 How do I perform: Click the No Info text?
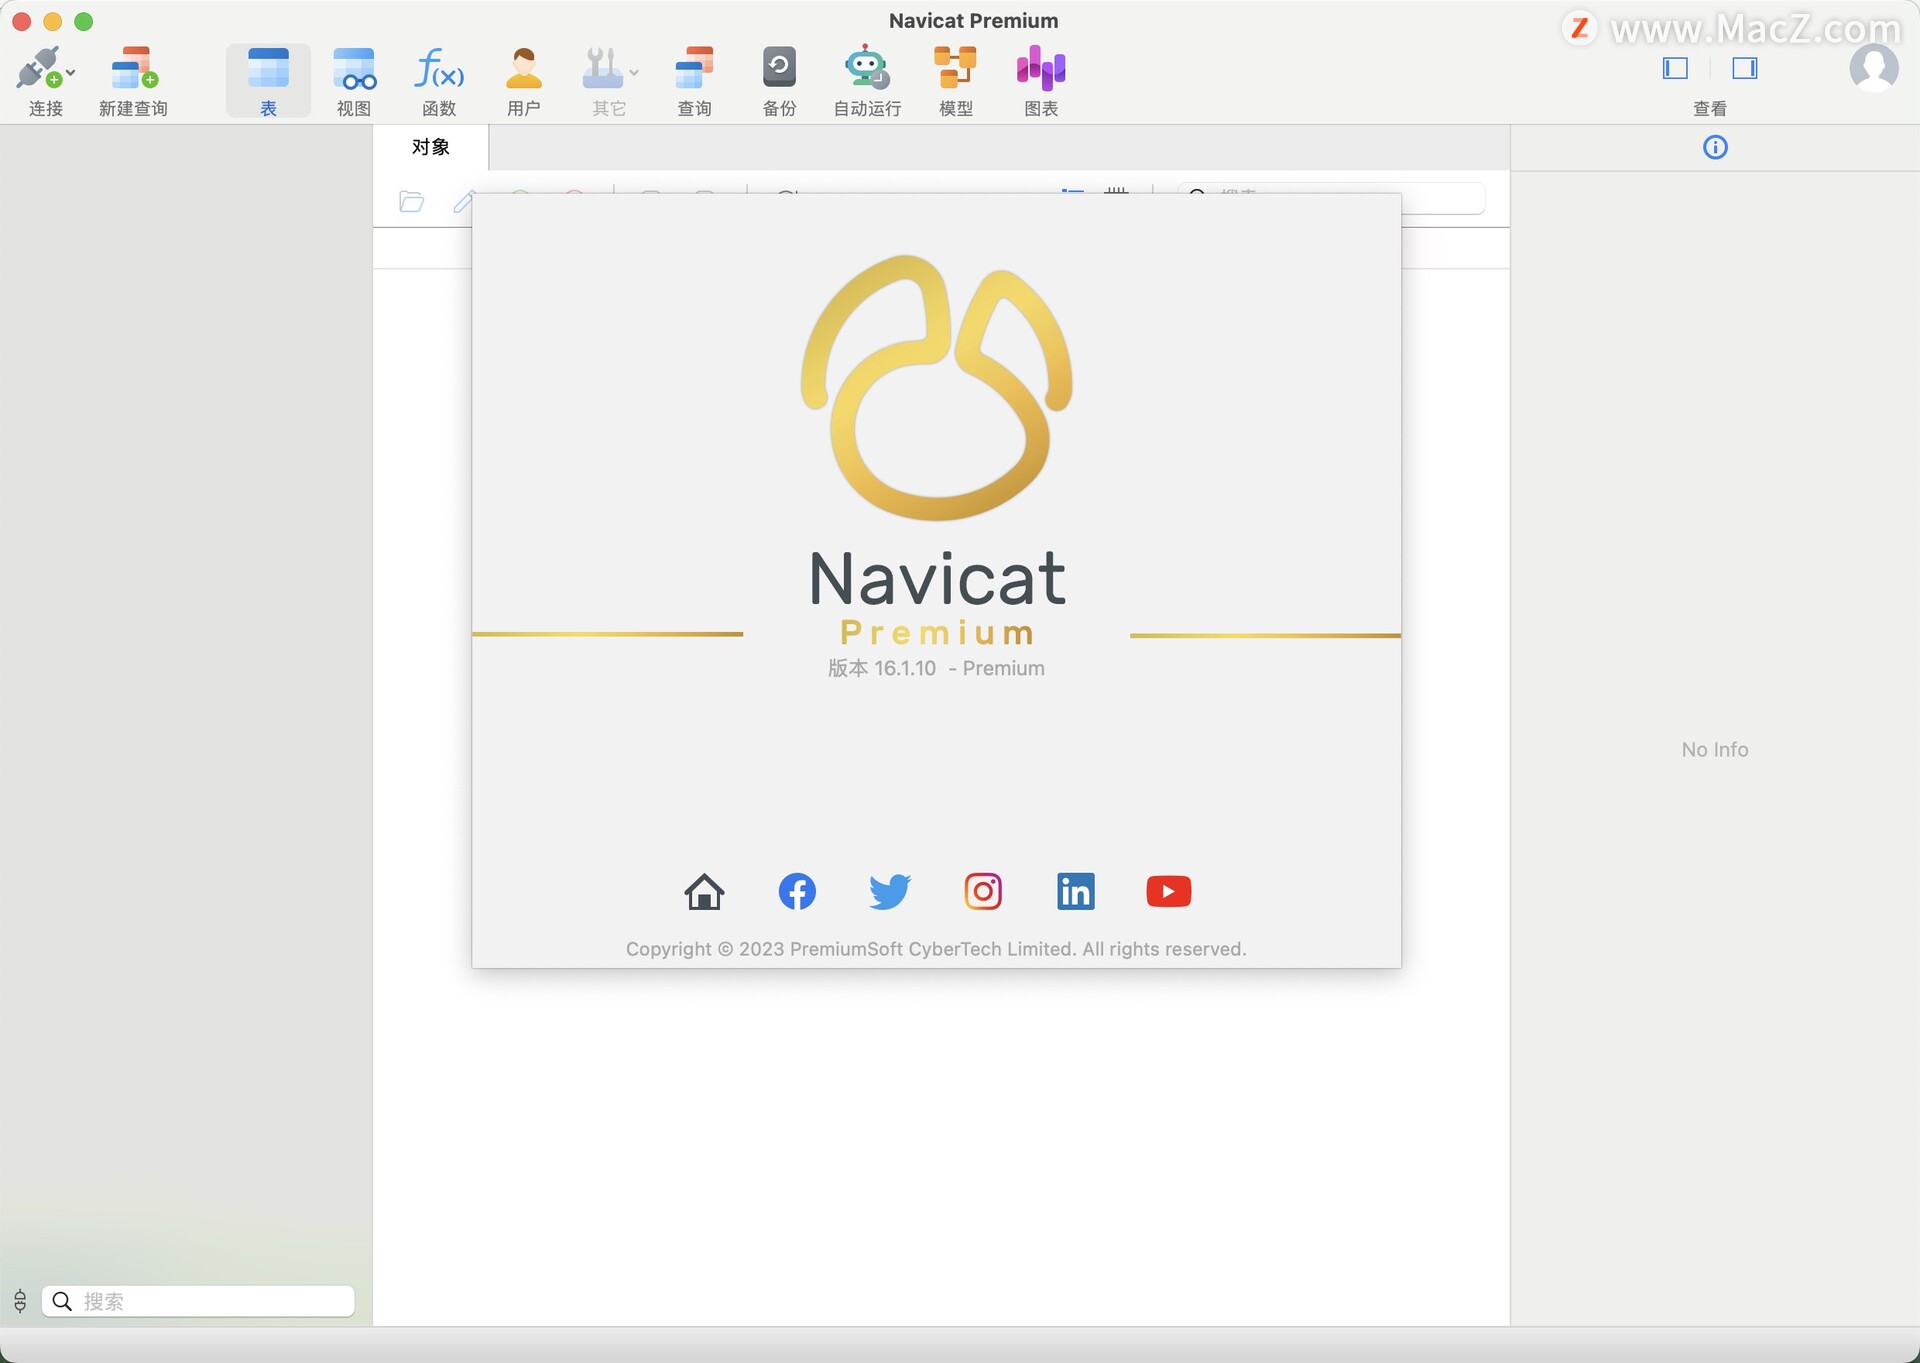point(1715,750)
